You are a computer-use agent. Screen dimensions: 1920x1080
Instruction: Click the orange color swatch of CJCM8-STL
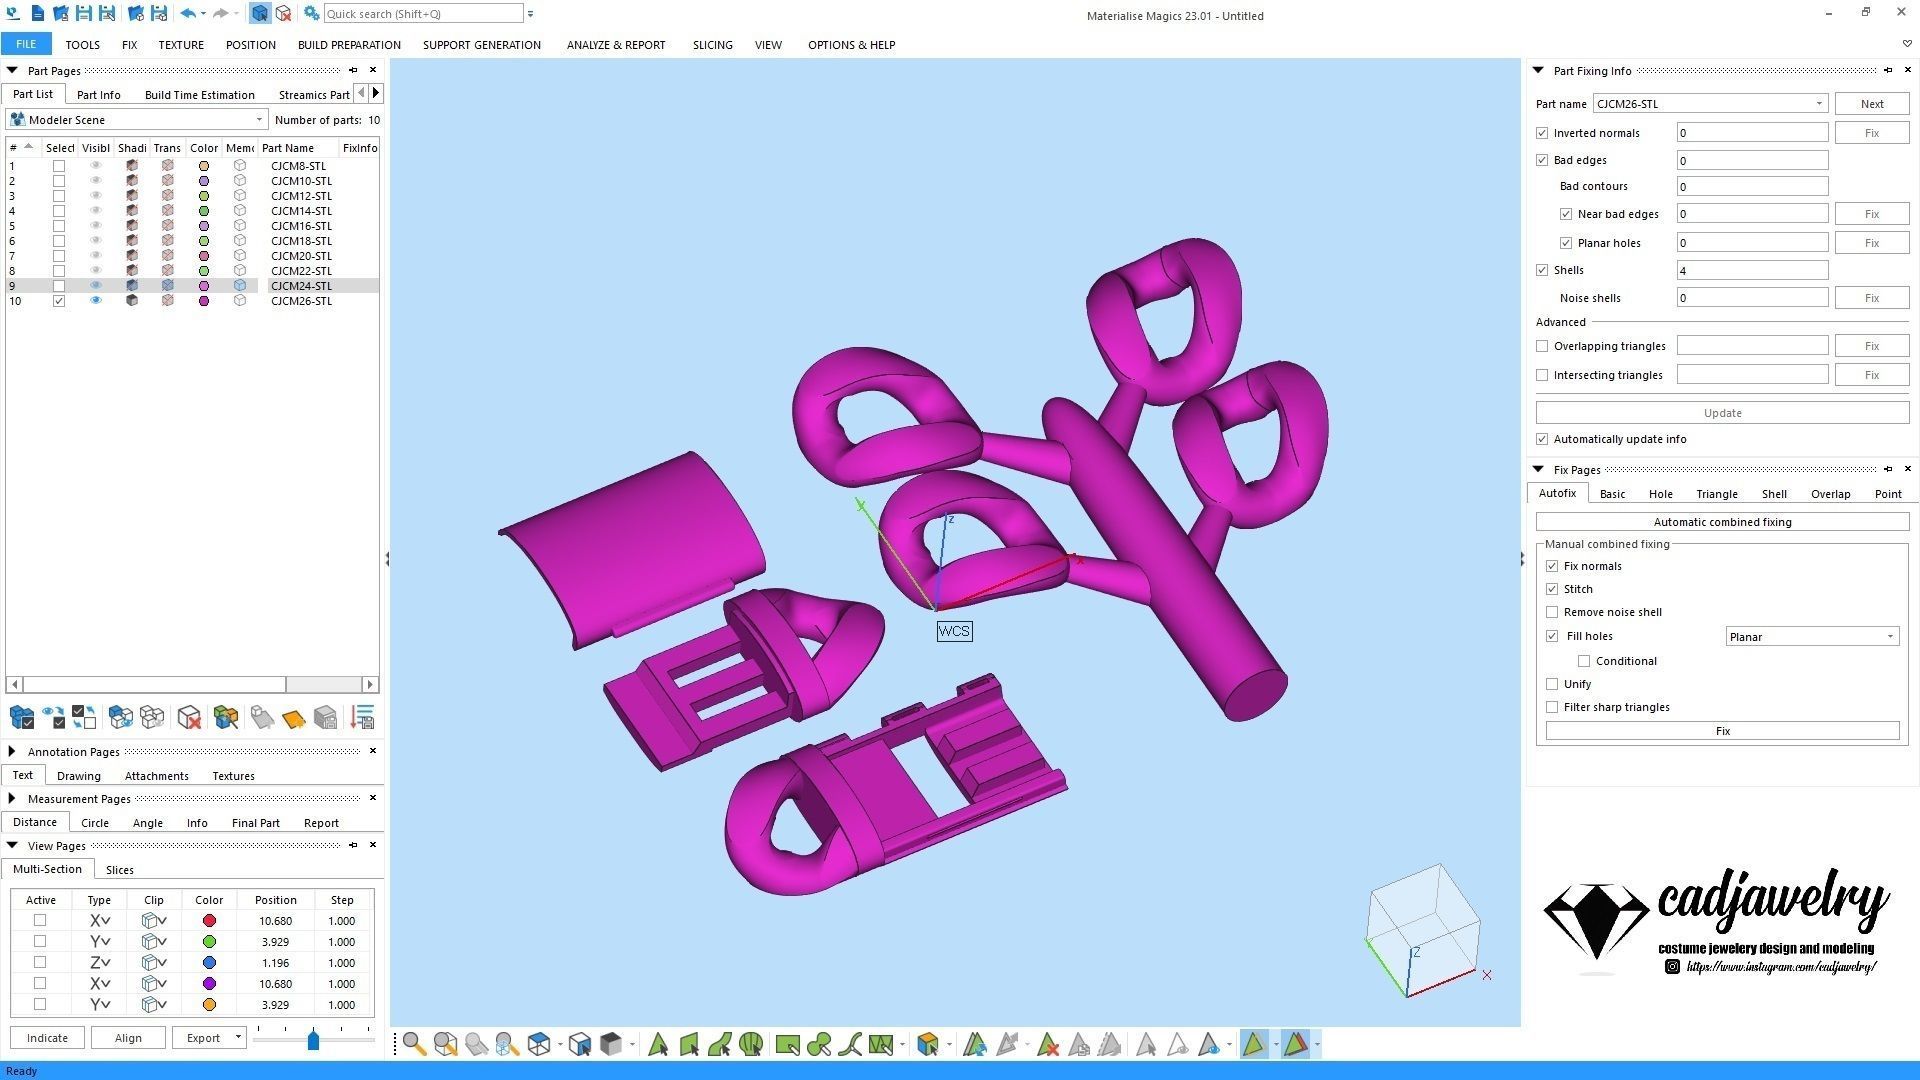click(204, 166)
